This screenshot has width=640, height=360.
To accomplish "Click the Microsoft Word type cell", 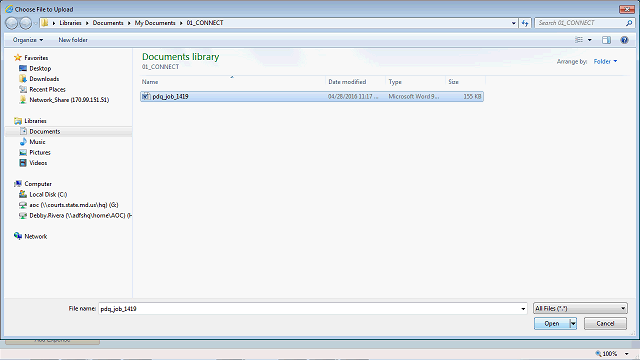I will (413, 96).
